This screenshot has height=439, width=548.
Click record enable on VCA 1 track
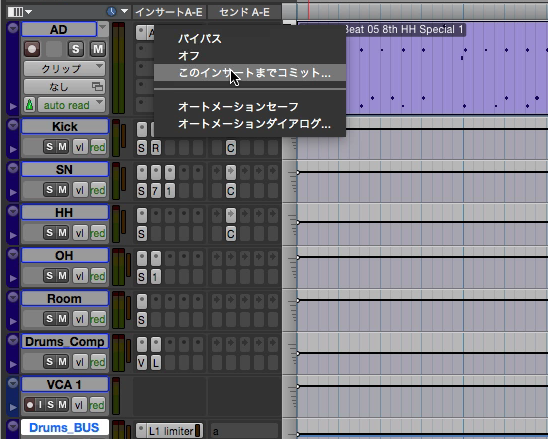30,405
